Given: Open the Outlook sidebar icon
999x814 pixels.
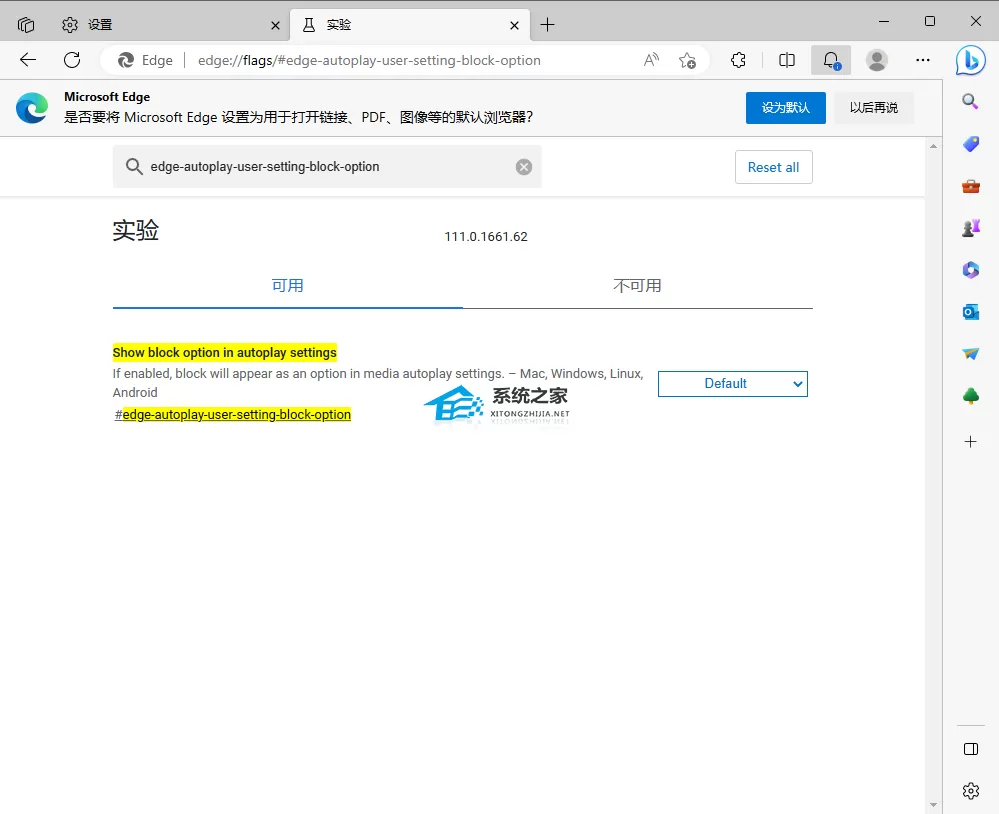Looking at the screenshot, I should [x=970, y=312].
